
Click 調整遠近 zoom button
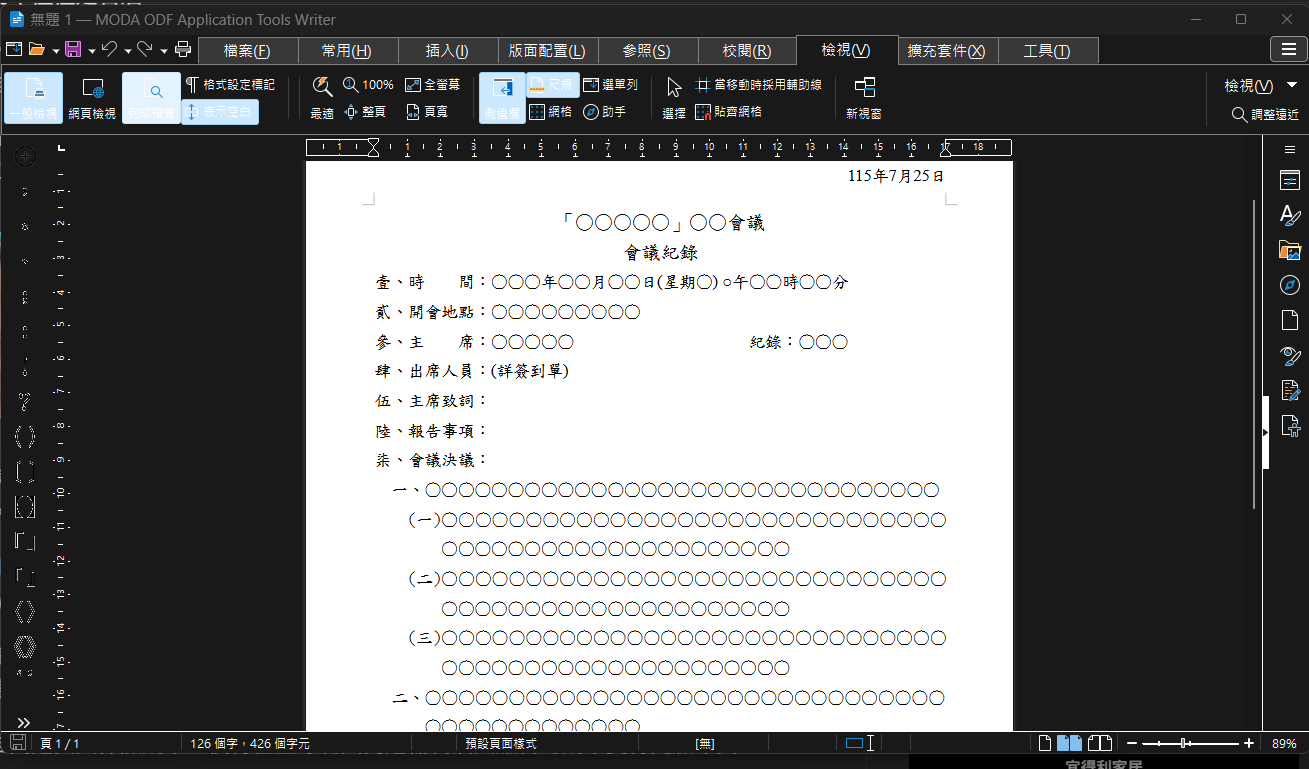1266,115
